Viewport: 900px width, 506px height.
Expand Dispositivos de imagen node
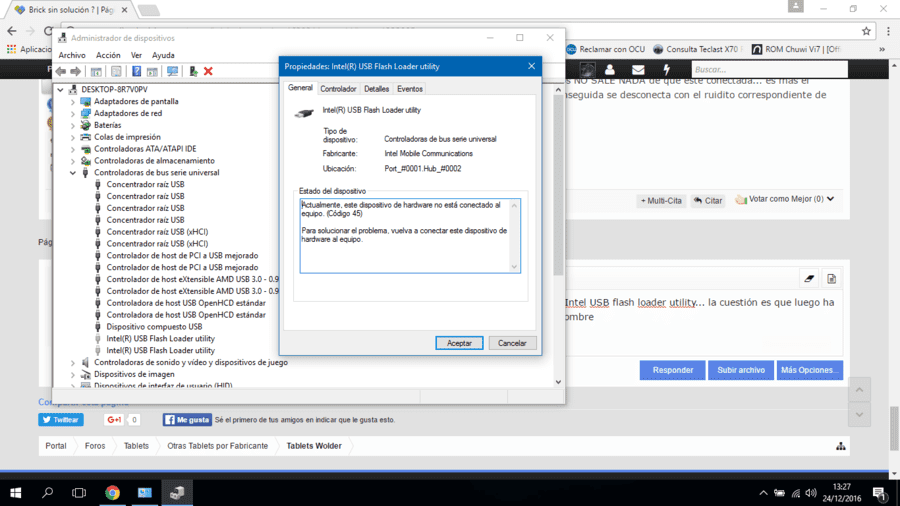pyautogui.click(x=73, y=375)
